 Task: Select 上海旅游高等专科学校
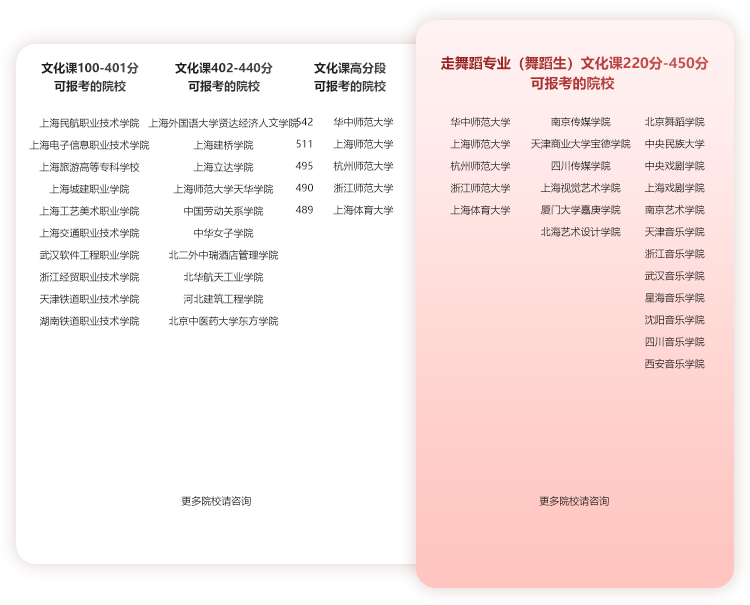(89, 167)
